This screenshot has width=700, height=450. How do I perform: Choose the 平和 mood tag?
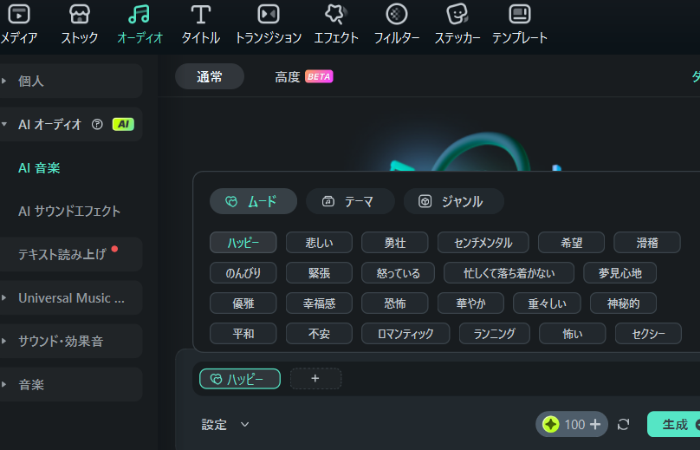coord(243,333)
